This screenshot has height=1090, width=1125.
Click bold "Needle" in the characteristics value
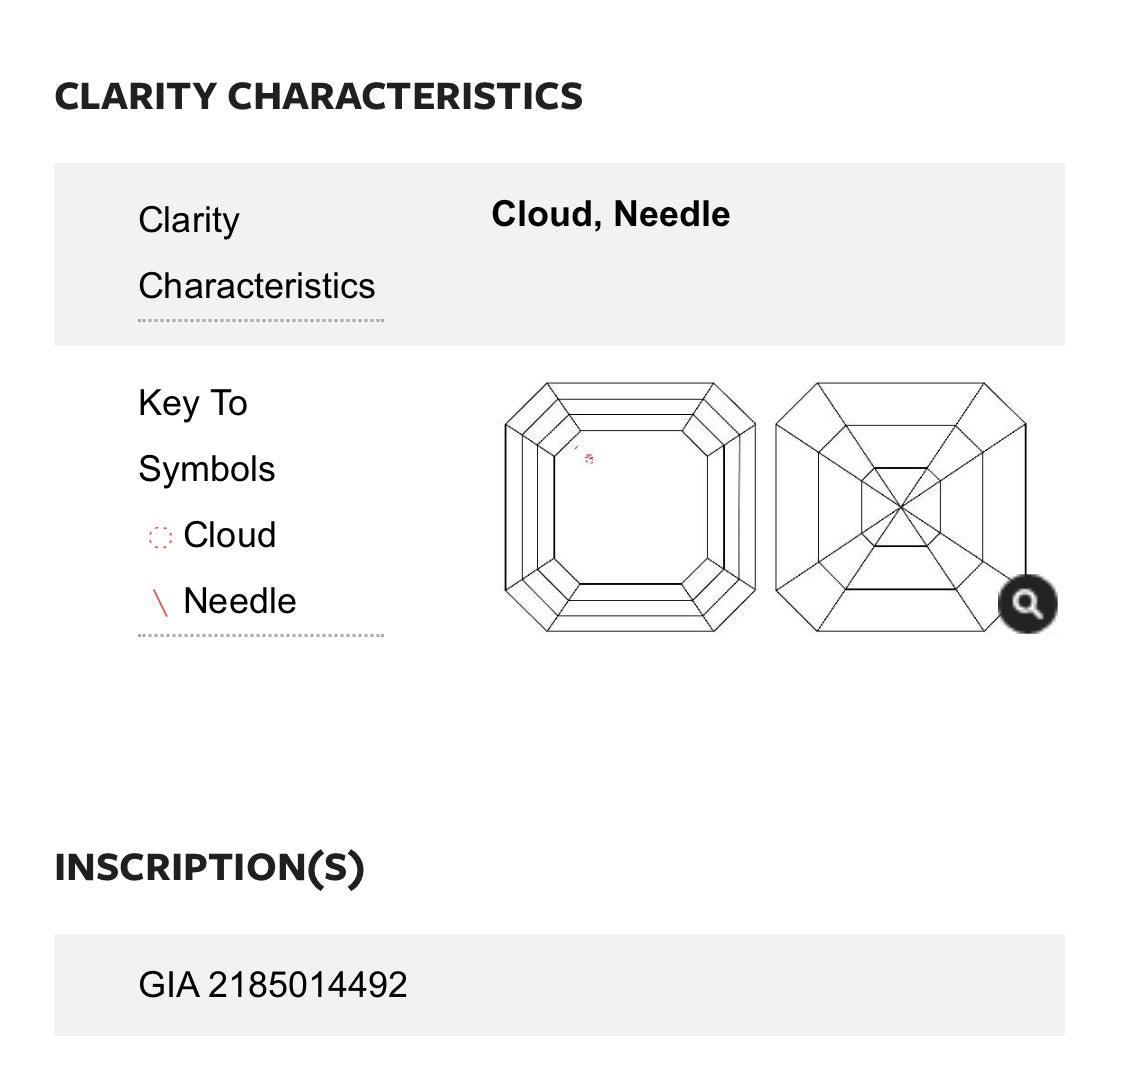click(x=672, y=214)
